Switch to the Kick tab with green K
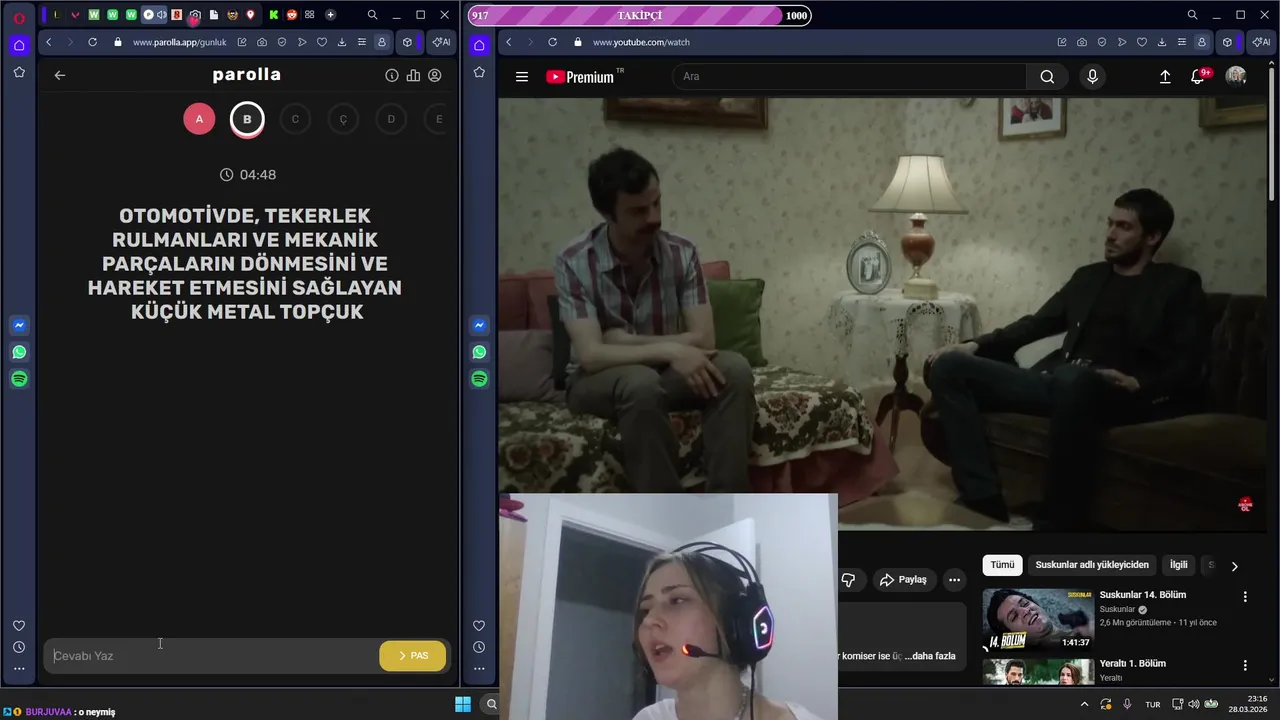Viewport: 1280px width, 720px height. (273, 15)
